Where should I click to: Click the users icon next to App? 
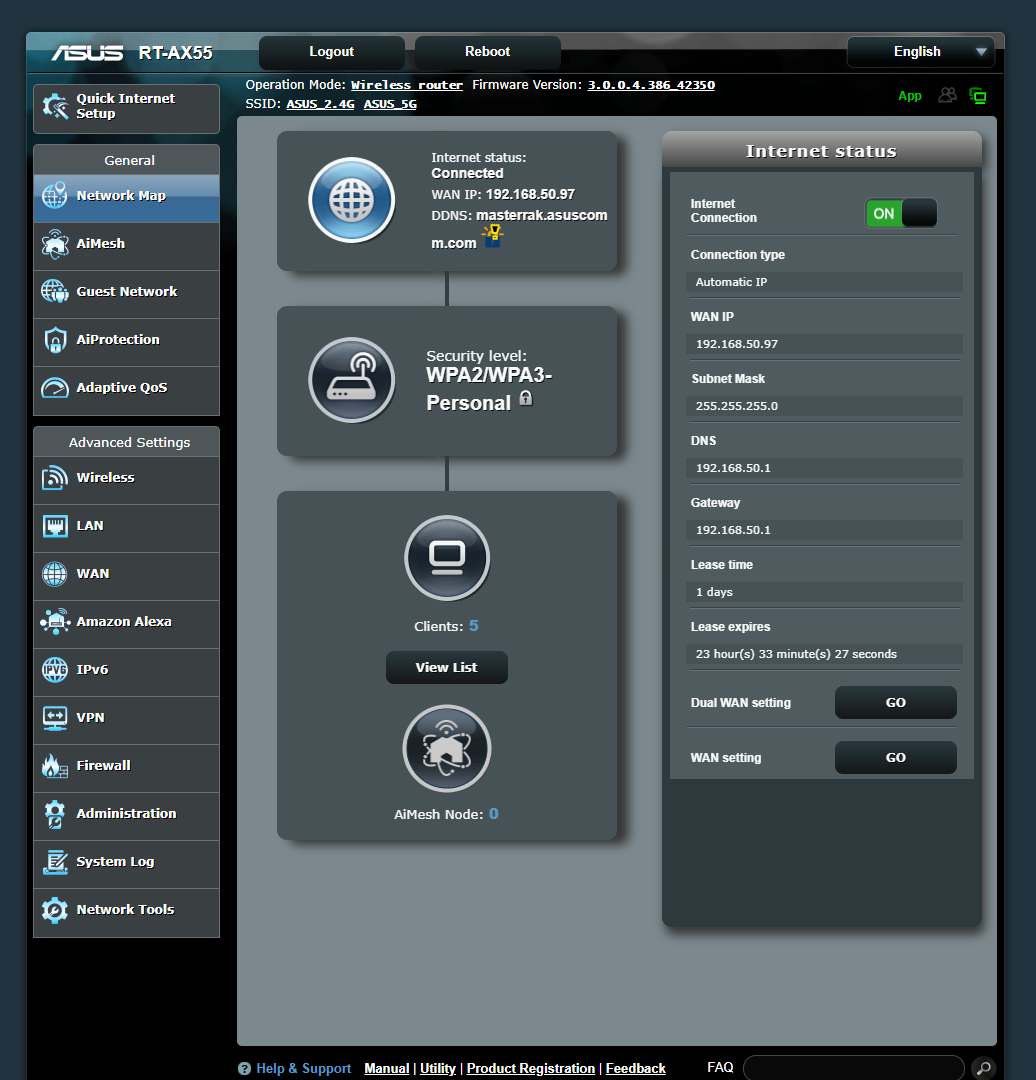click(x=948, y=95)
